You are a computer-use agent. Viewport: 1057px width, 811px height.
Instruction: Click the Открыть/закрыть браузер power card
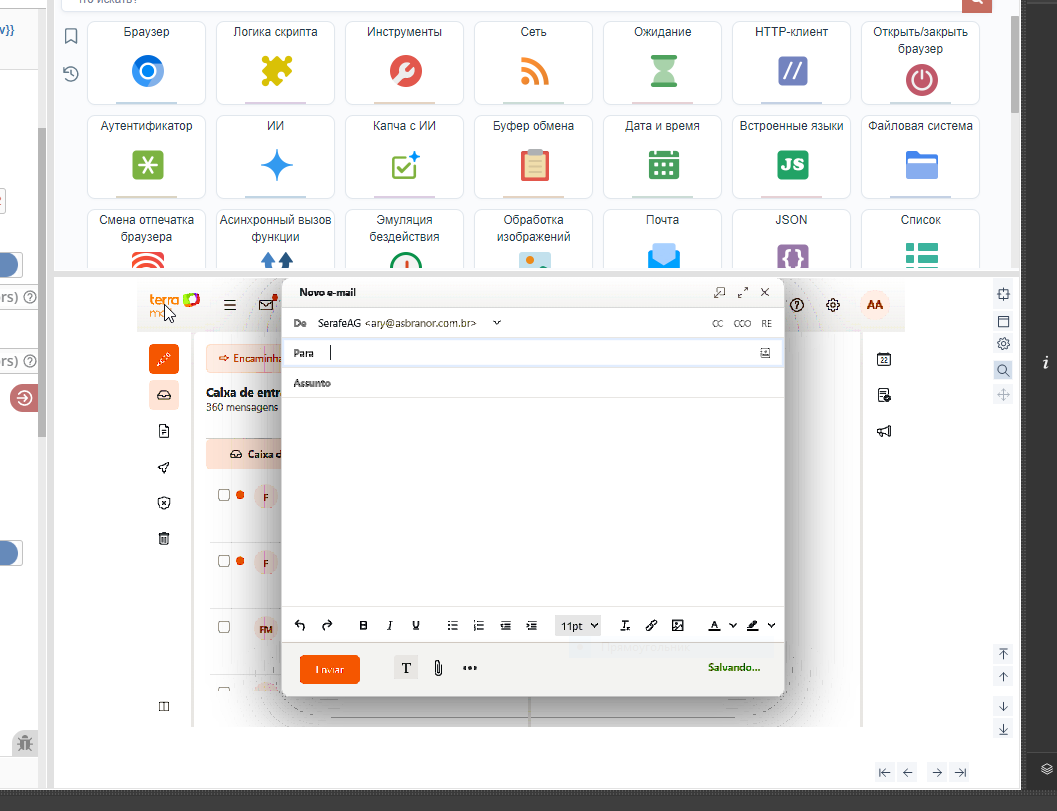[x=920, y=63]
